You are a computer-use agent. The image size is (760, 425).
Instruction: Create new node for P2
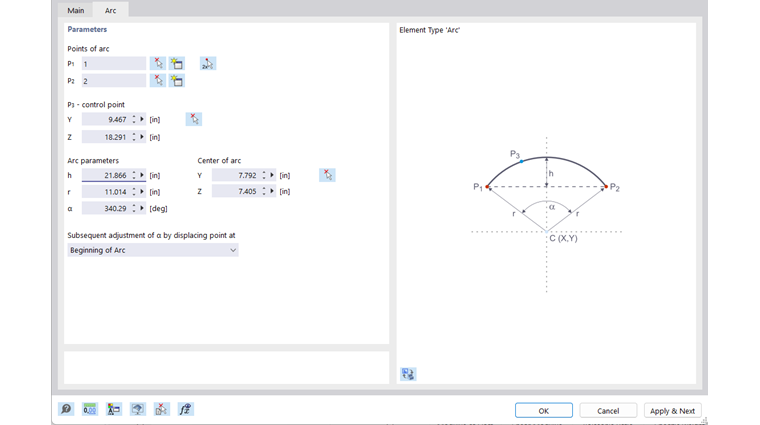(x=177, y=80)
